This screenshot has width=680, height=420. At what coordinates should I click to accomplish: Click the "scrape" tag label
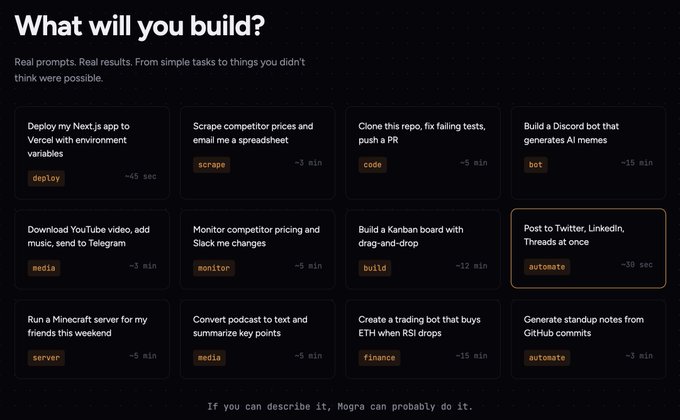[x=212, y=164]
